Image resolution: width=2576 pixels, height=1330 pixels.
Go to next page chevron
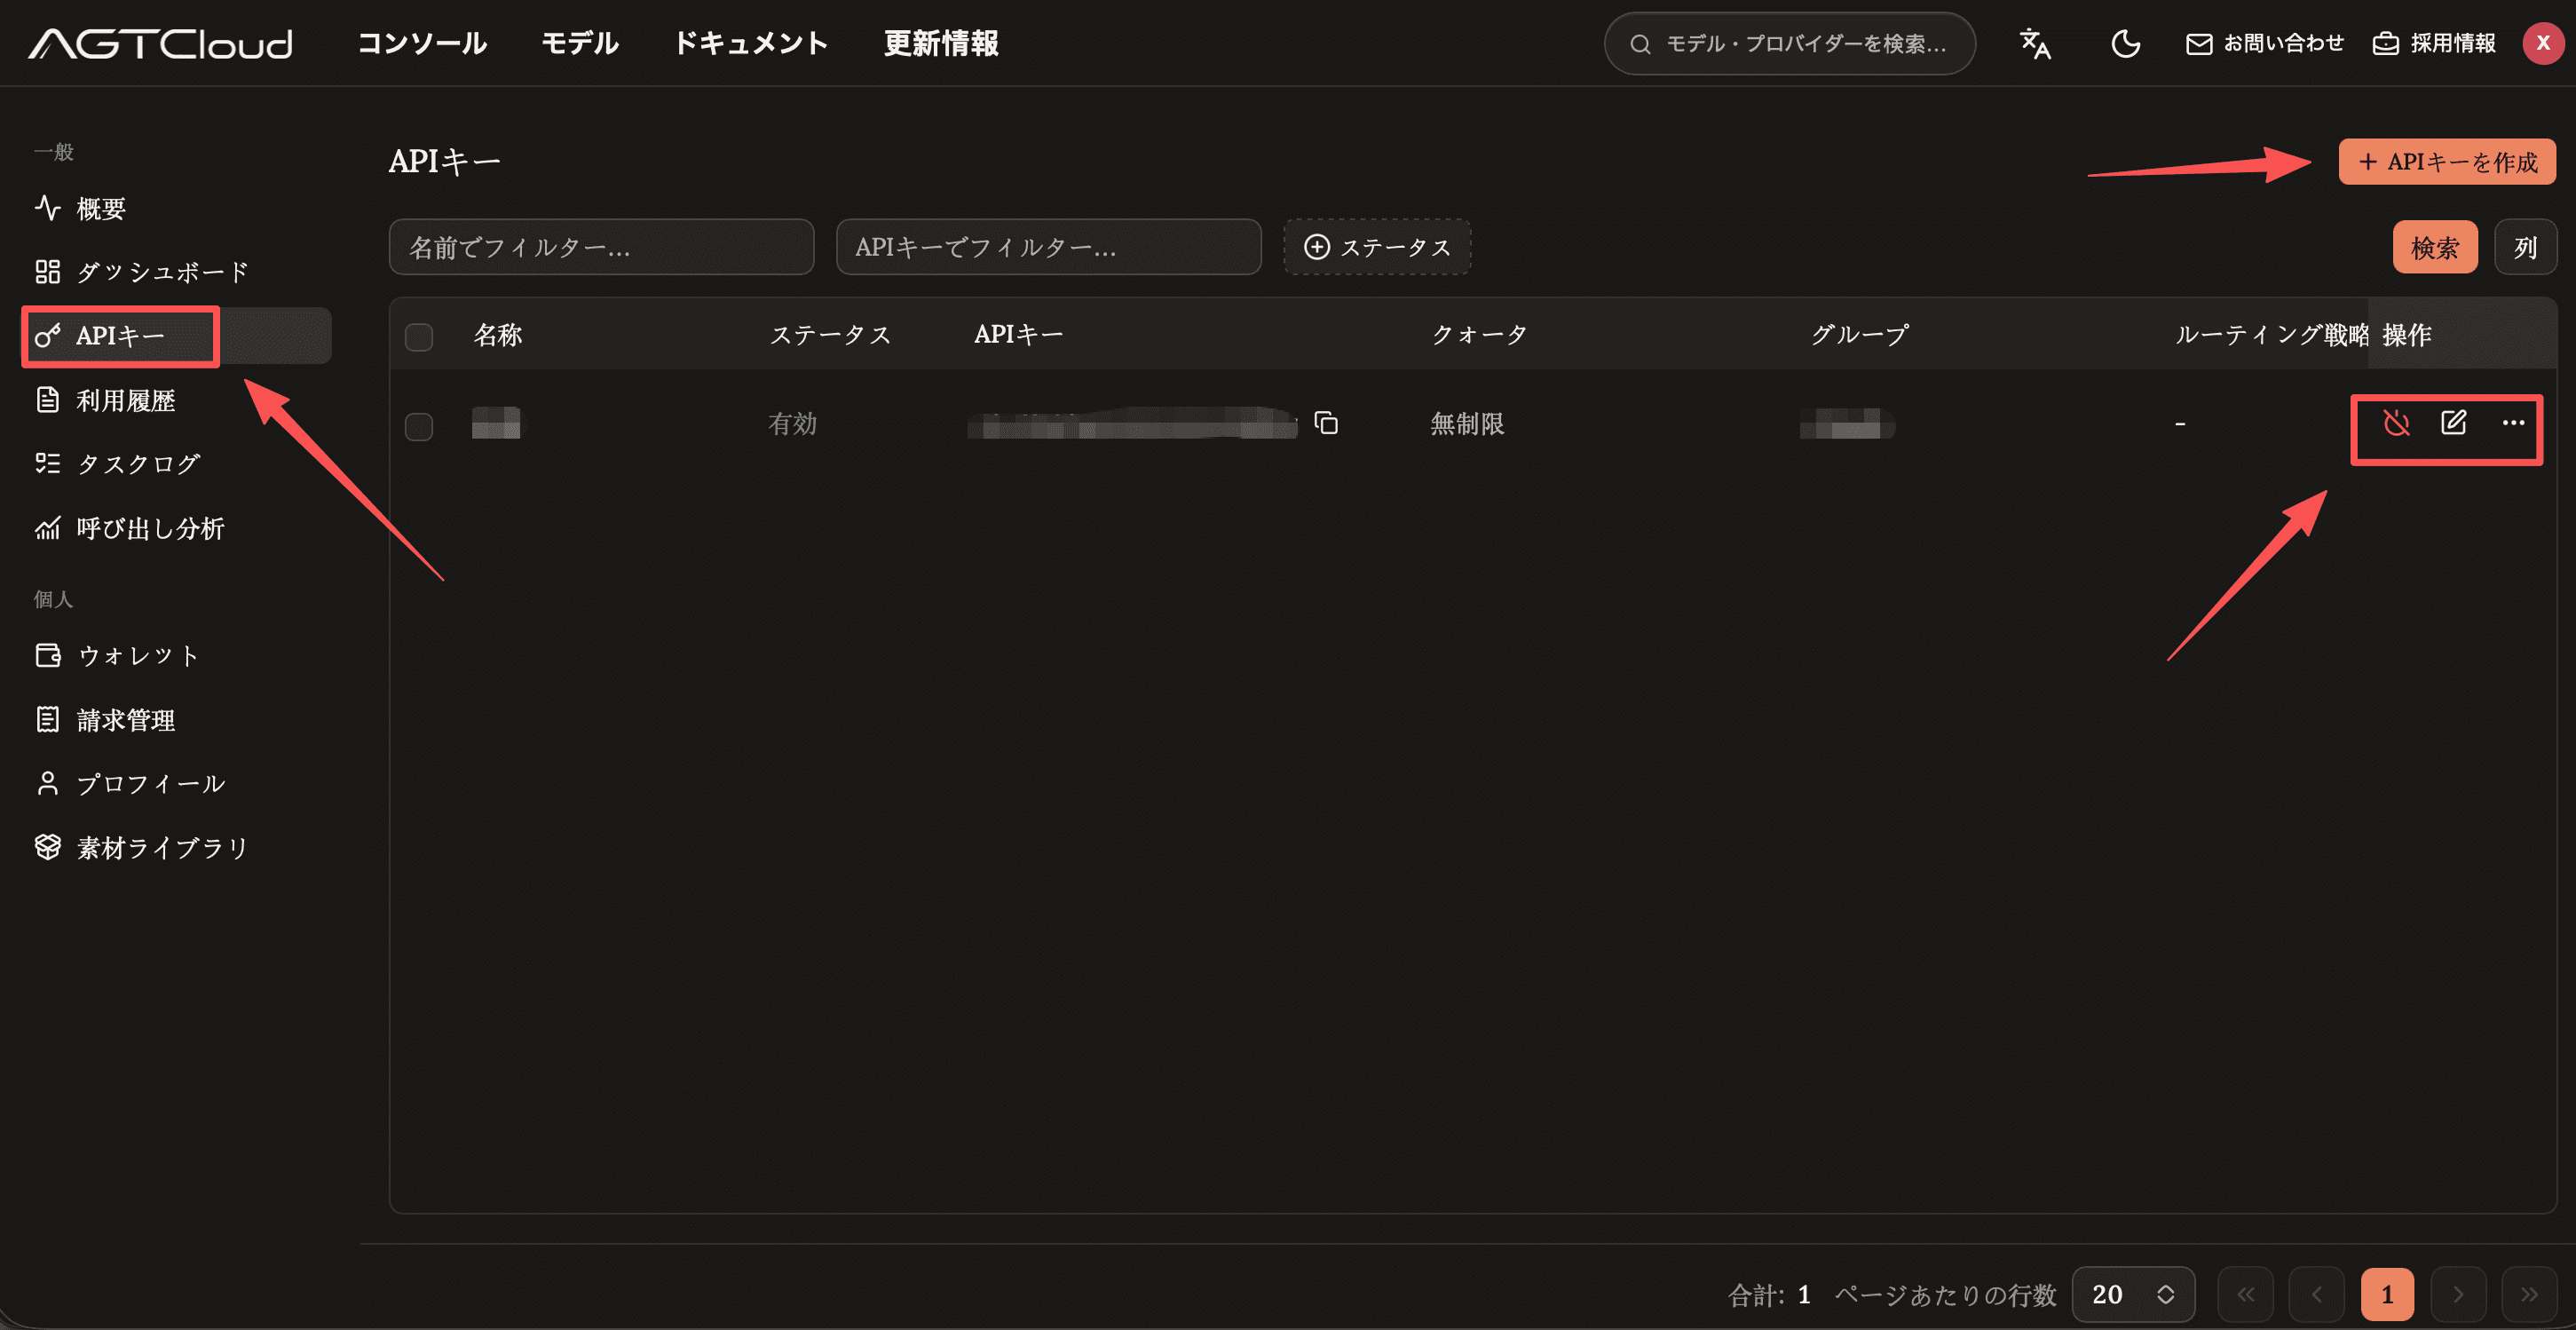[2458, 1294]
